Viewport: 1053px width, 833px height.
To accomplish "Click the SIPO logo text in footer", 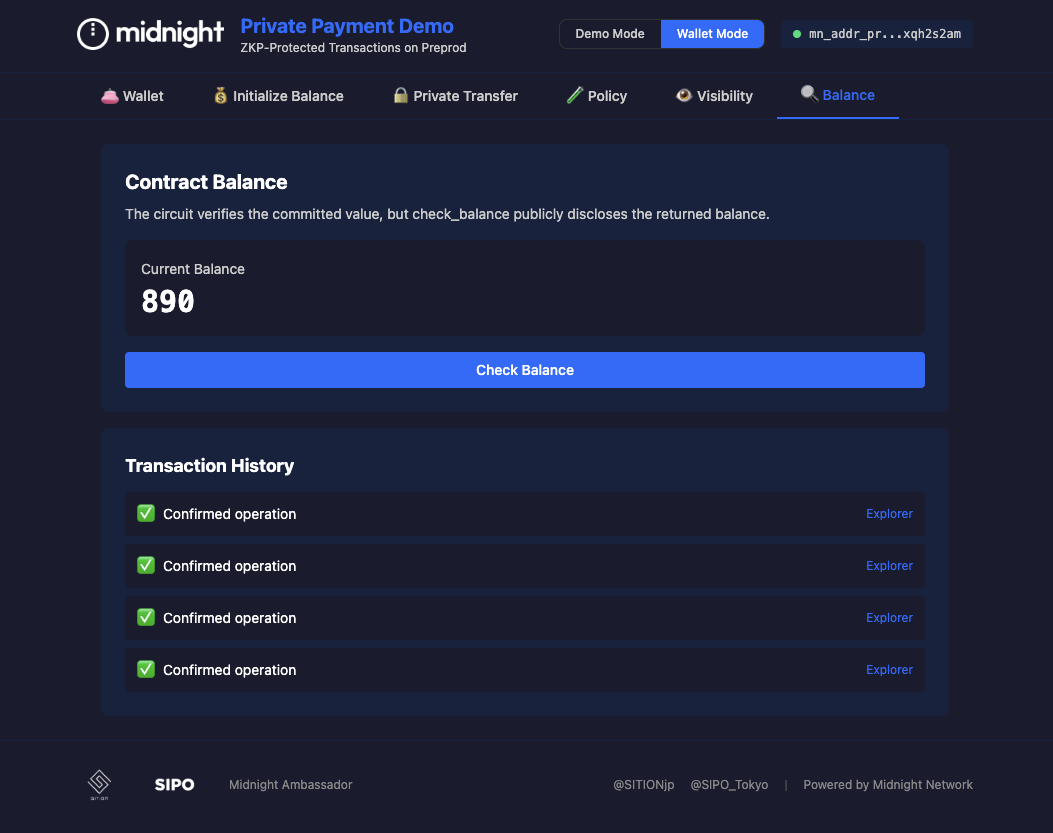I will click(x=175, y=785).
